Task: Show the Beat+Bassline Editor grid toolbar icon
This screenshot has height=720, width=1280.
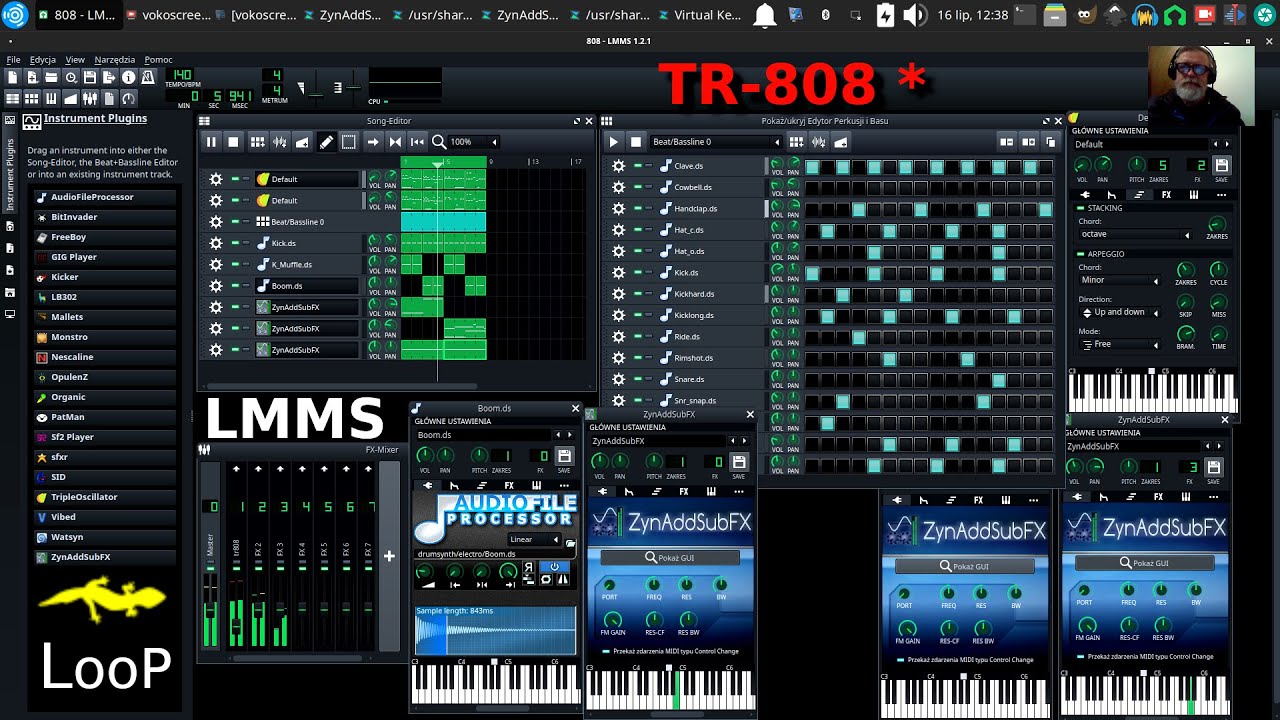Action: (32, 98)
